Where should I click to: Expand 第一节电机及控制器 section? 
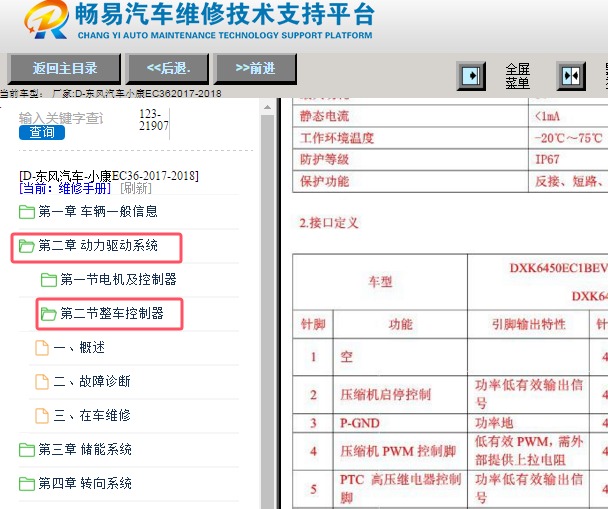point(118,279)
